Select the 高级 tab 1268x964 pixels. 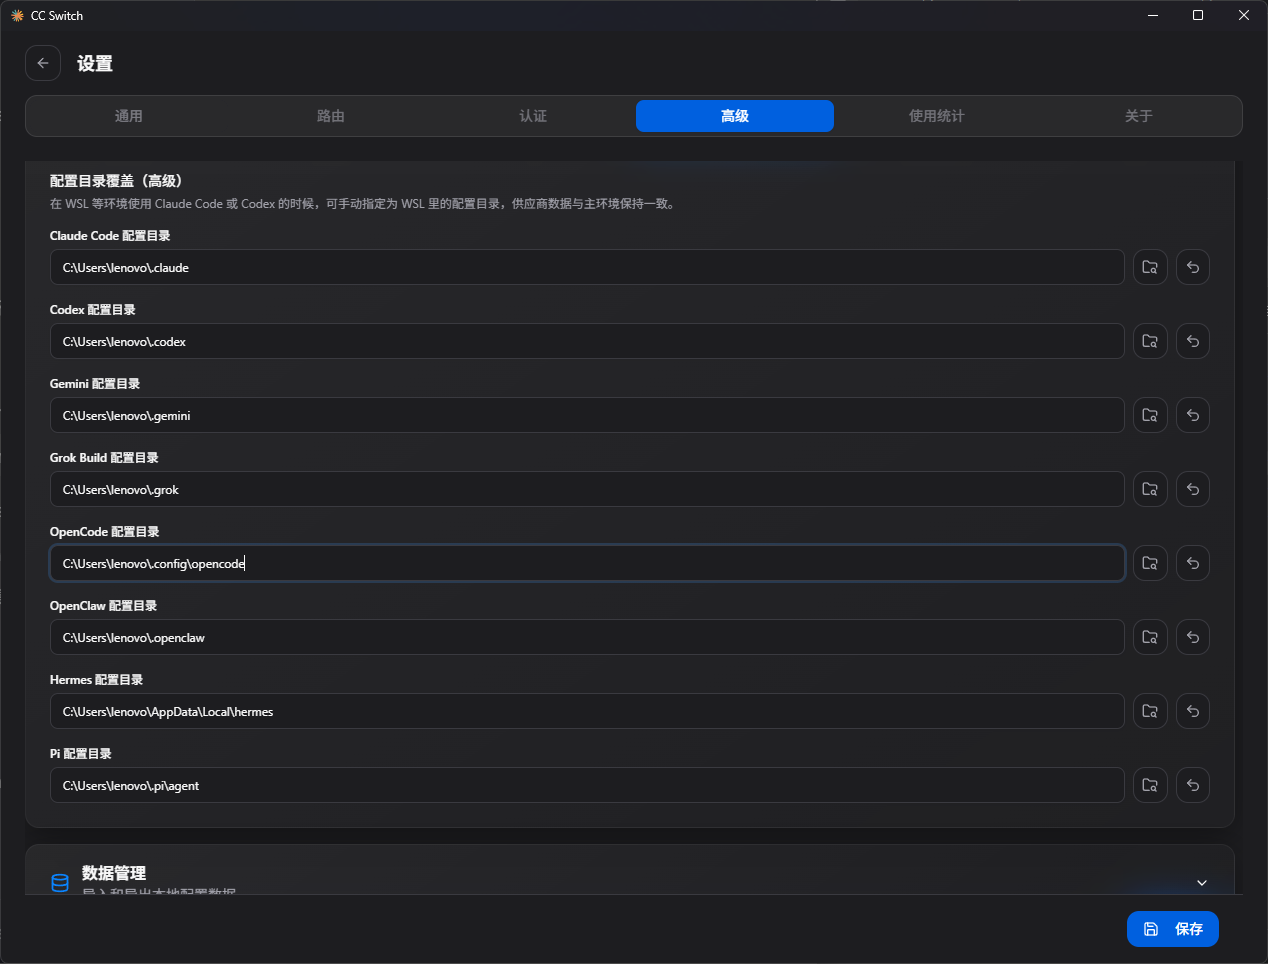coord(735,116)
